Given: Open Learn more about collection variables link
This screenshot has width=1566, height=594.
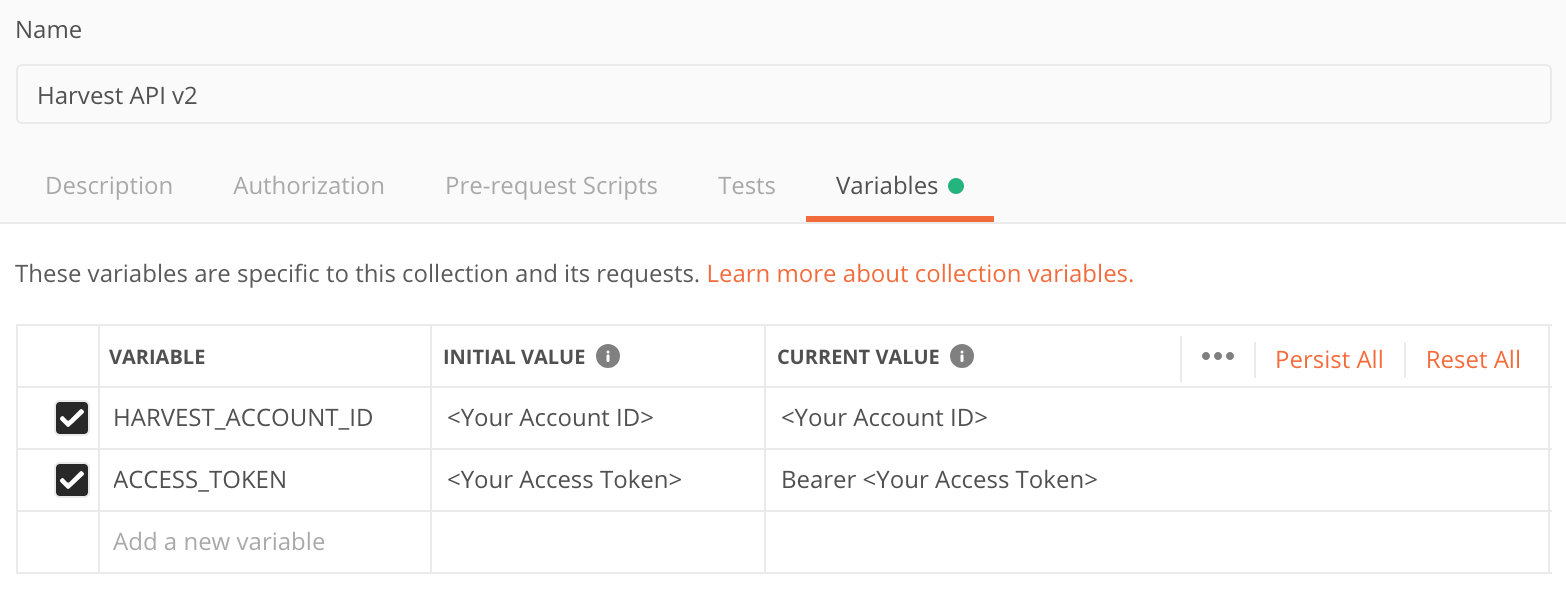Looking at the screenshot, I should (920, 274).
